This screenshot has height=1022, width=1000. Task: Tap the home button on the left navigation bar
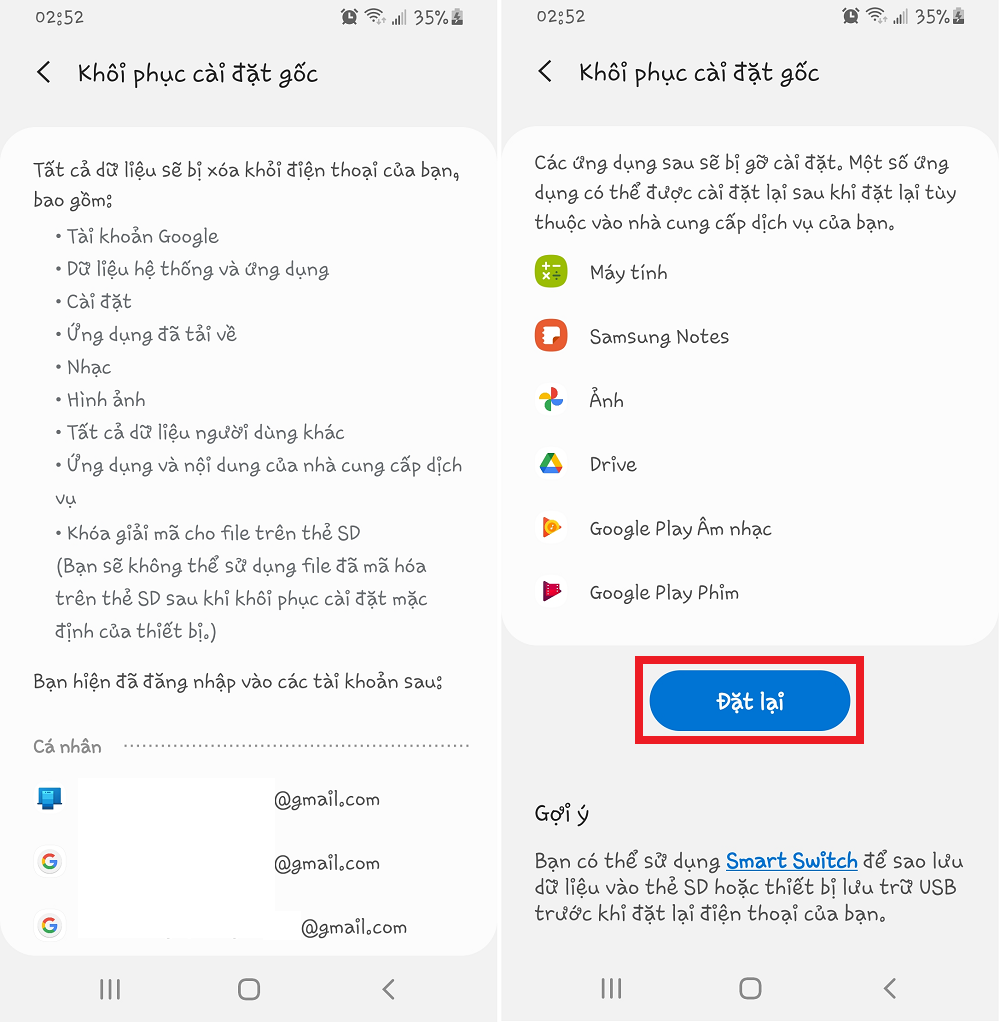(x=249, y=989)
